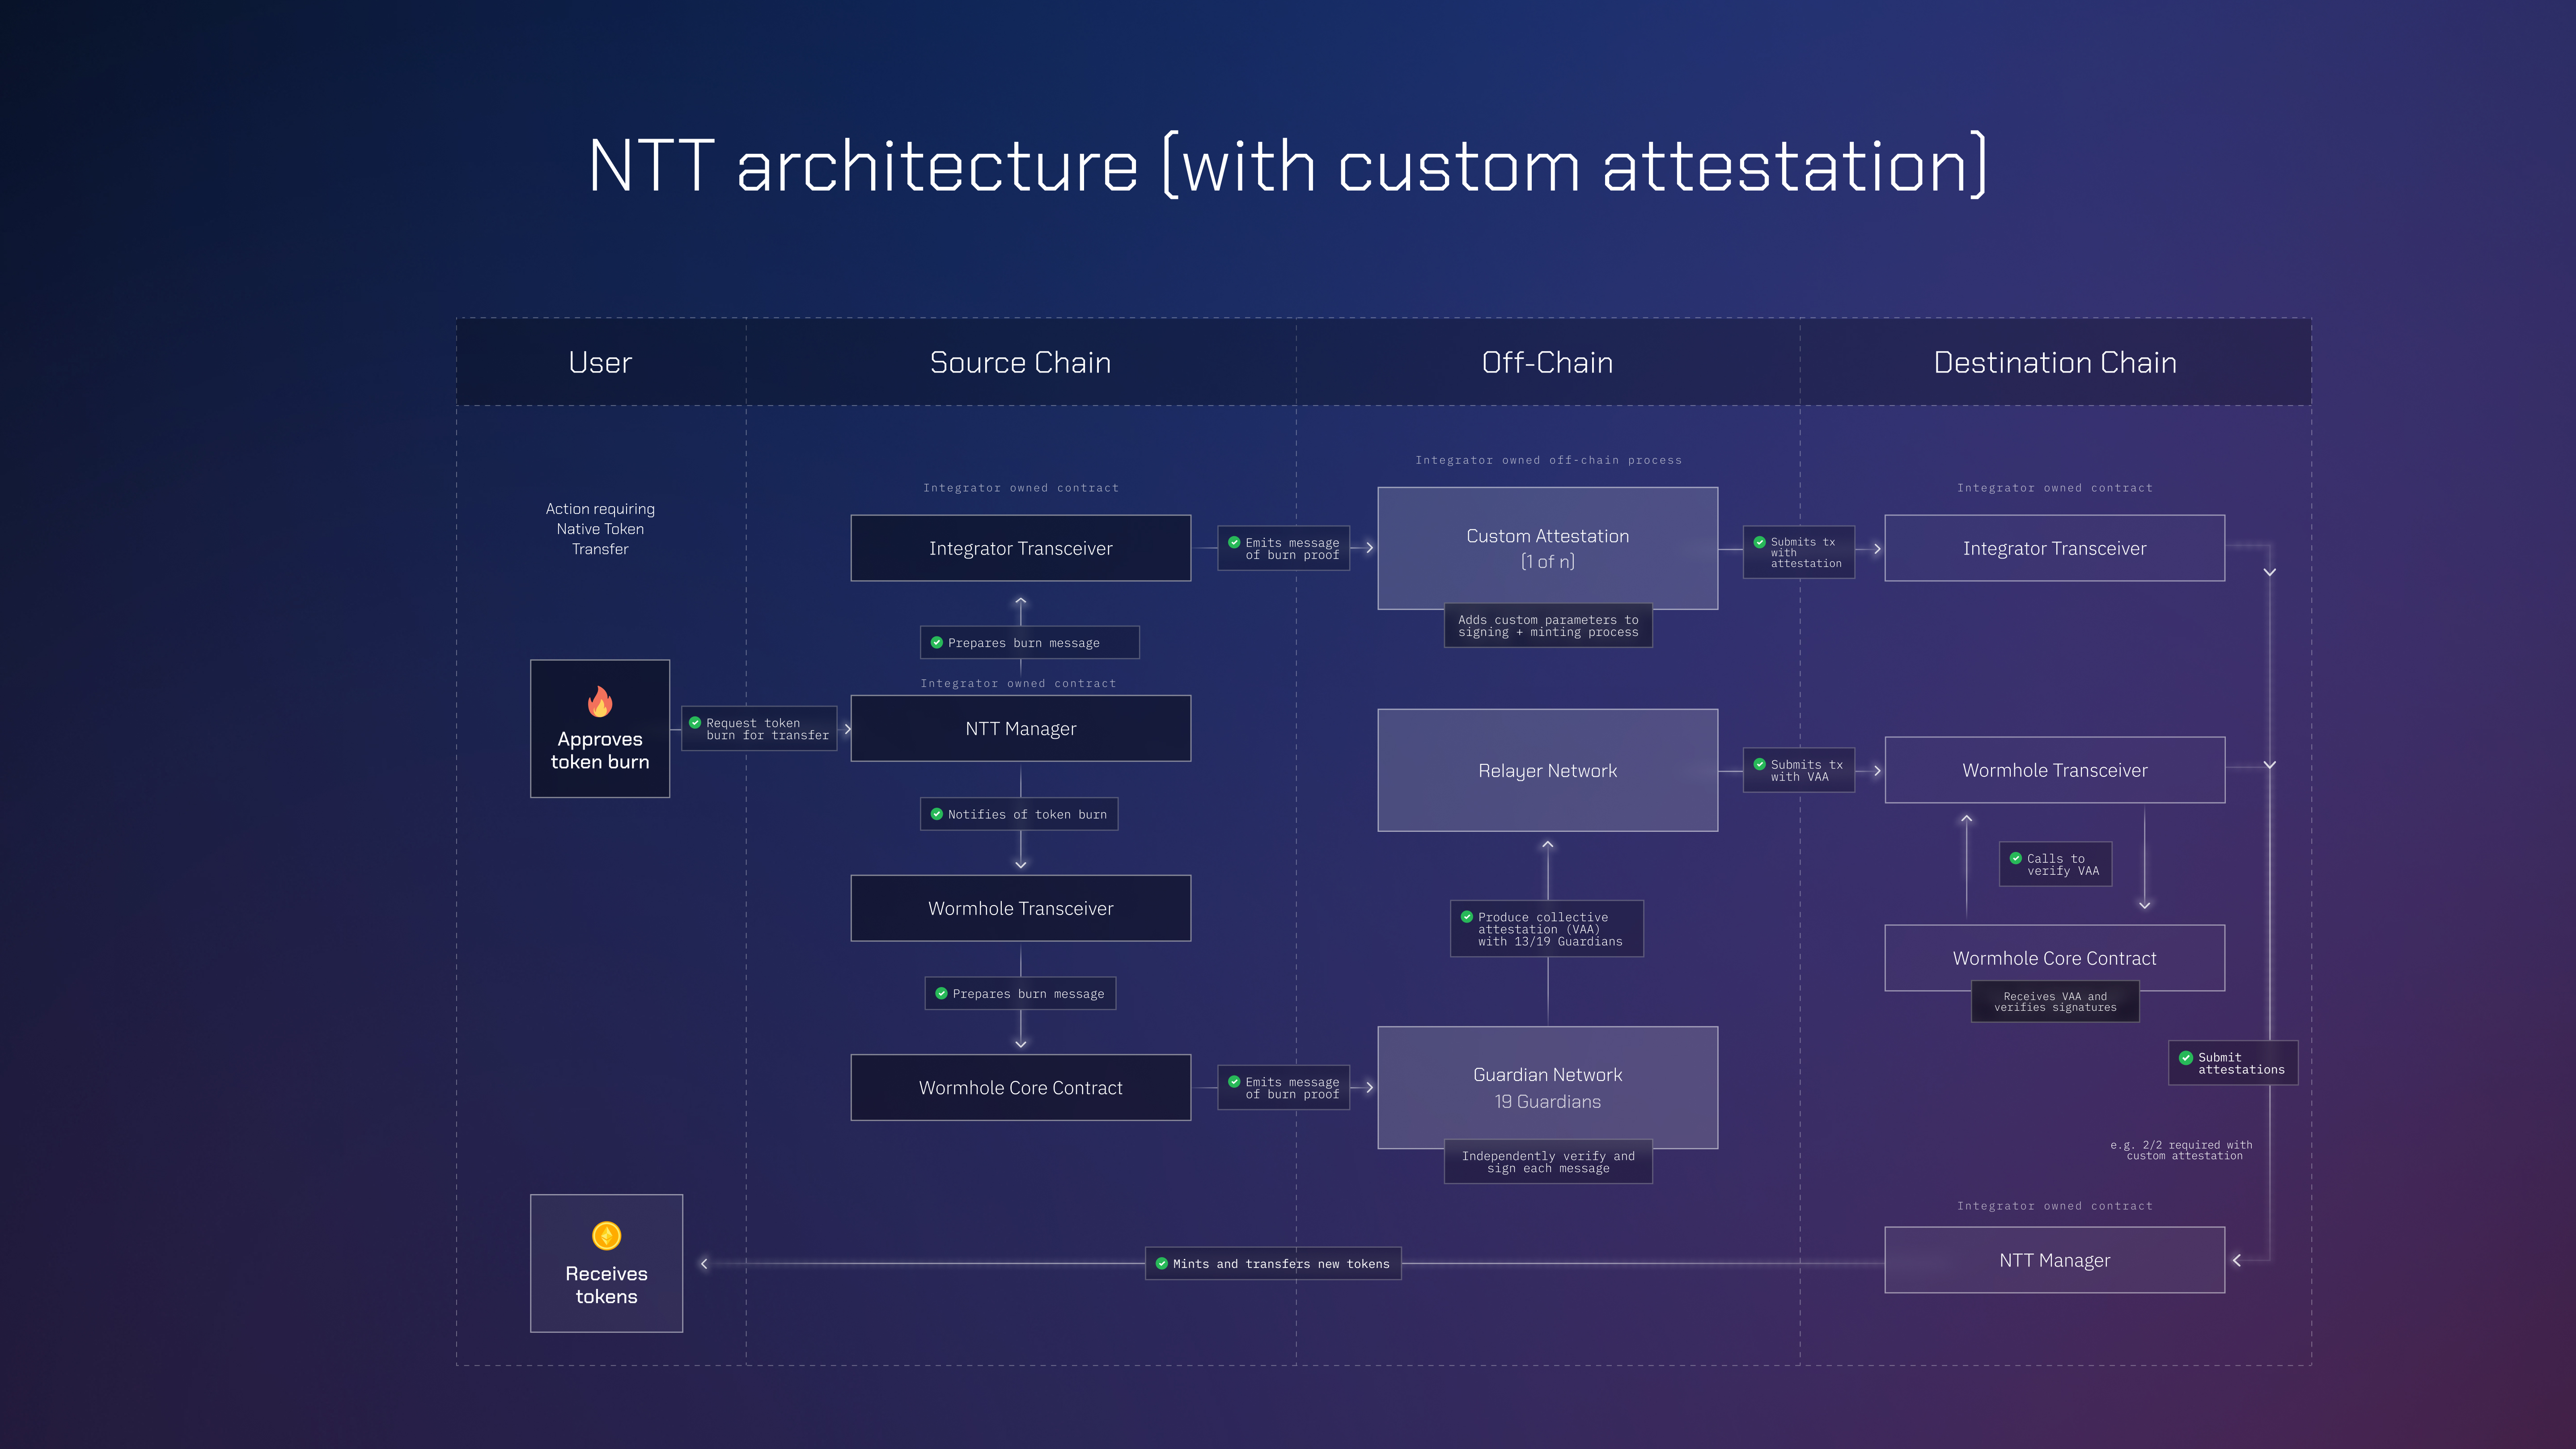This screenshot has height=1449, width=2576.
Task: Click the Custom Attestation (1 of n) box
Action: click(x=1548, y=548)
